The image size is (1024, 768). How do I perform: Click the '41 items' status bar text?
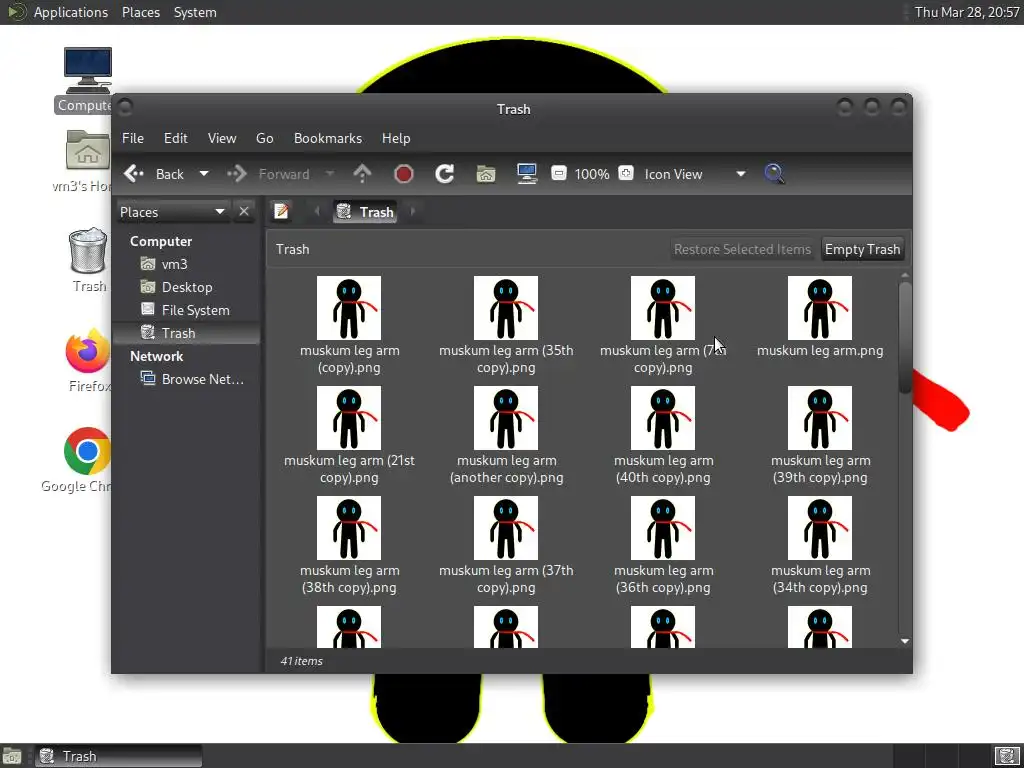click(x=302, y=661)
